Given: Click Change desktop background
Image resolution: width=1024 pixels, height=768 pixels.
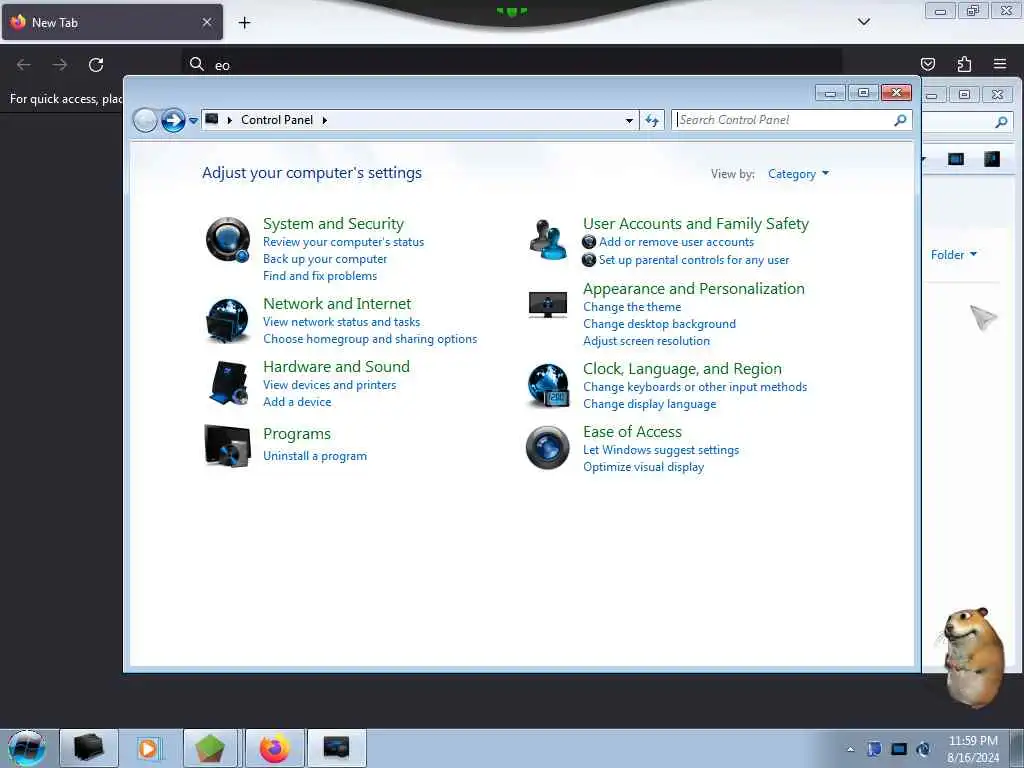Looking at the screenshot, I should click(659, 324).
